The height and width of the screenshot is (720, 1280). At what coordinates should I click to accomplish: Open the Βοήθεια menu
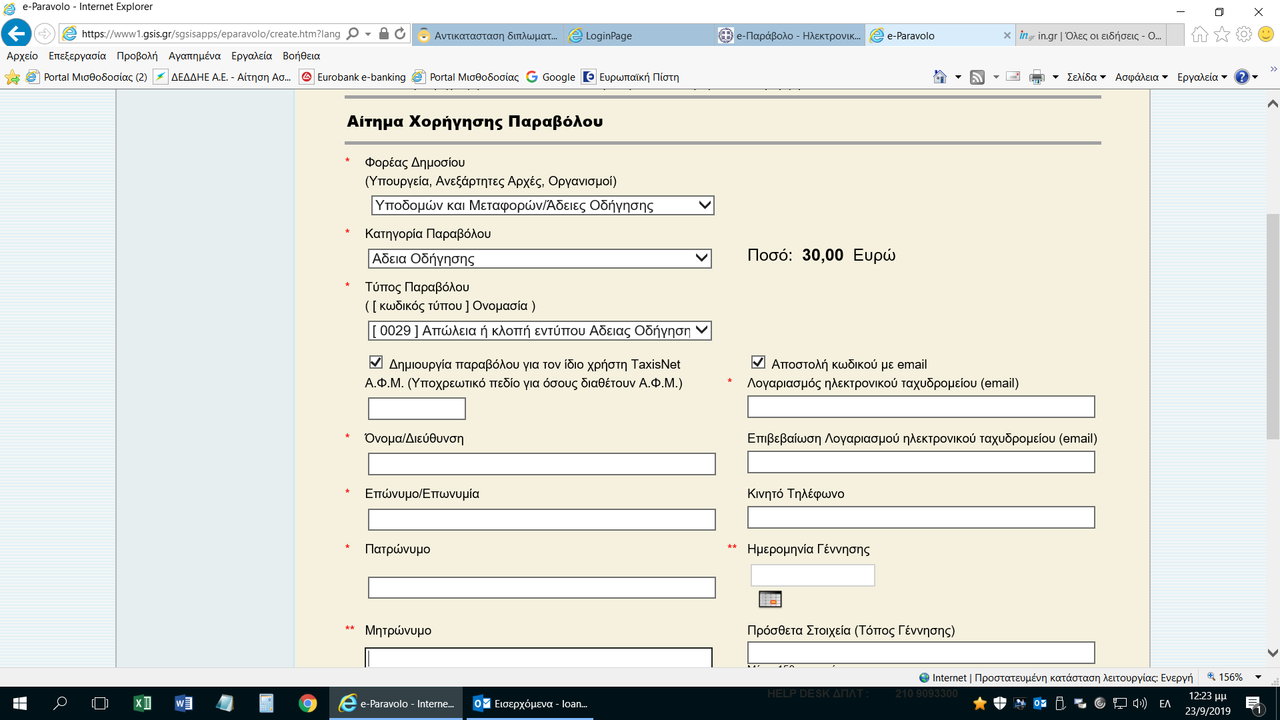pos(301,56)
